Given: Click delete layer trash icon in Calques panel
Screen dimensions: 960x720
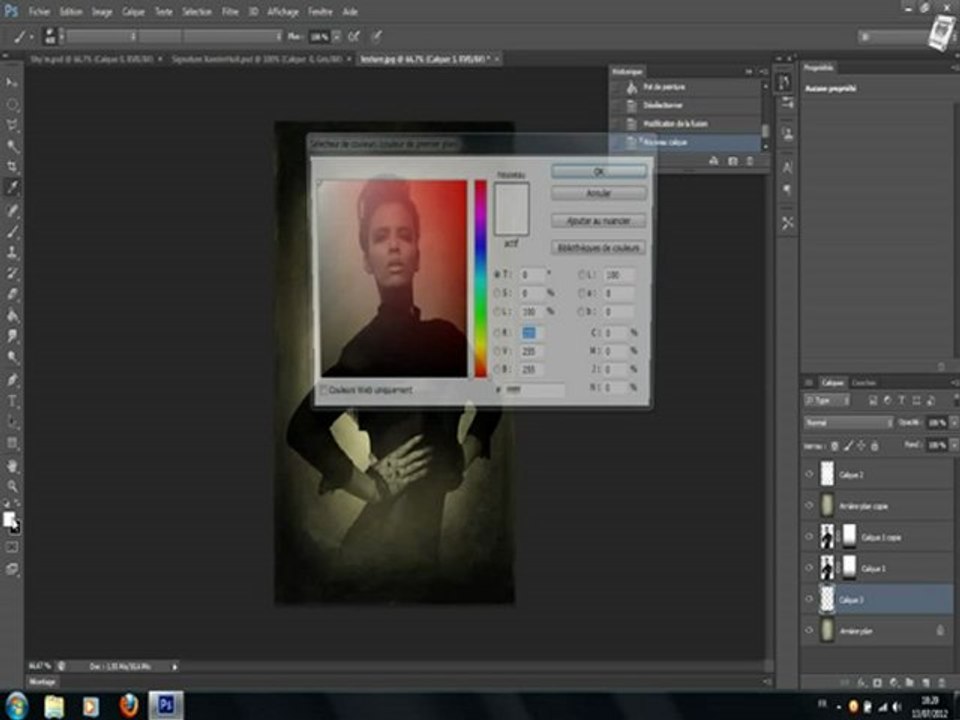Looking at the screenshot, I should pos(942,682).
